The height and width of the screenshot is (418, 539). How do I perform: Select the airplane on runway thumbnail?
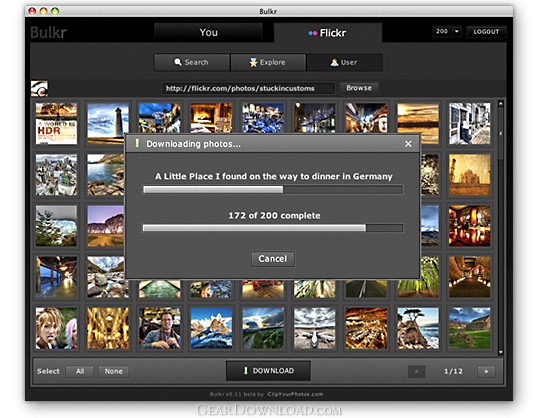315,328
